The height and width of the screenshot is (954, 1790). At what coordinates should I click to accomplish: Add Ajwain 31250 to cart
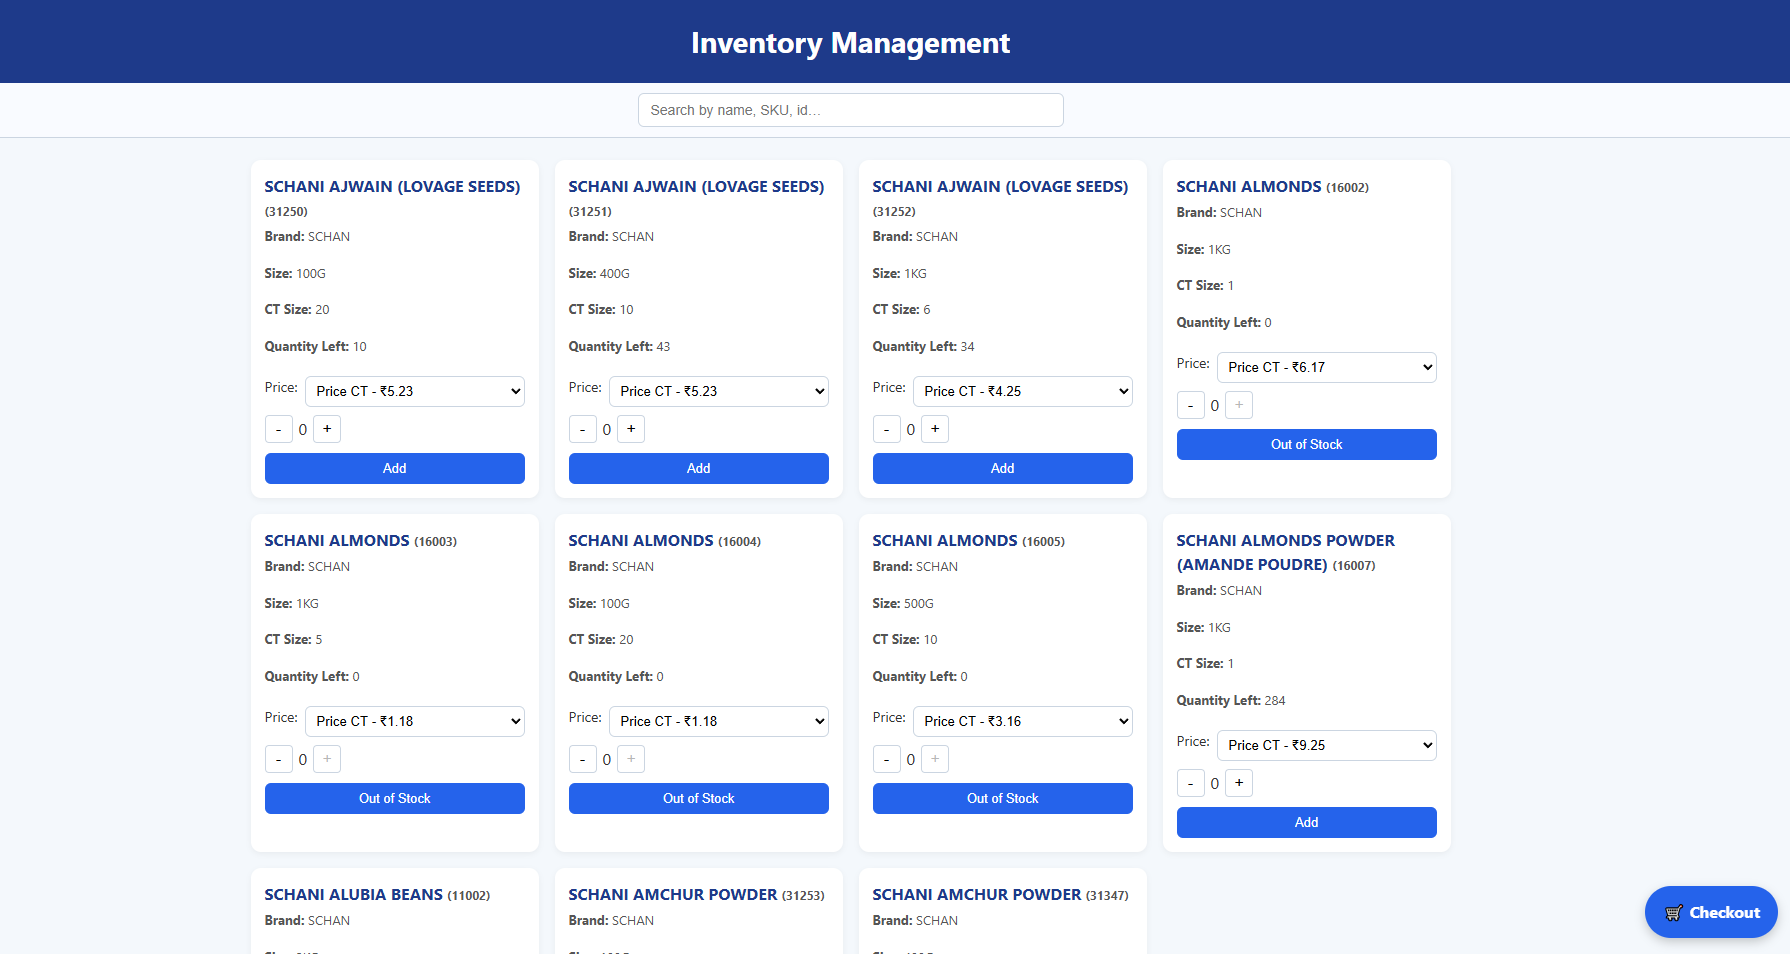point(394,468)
